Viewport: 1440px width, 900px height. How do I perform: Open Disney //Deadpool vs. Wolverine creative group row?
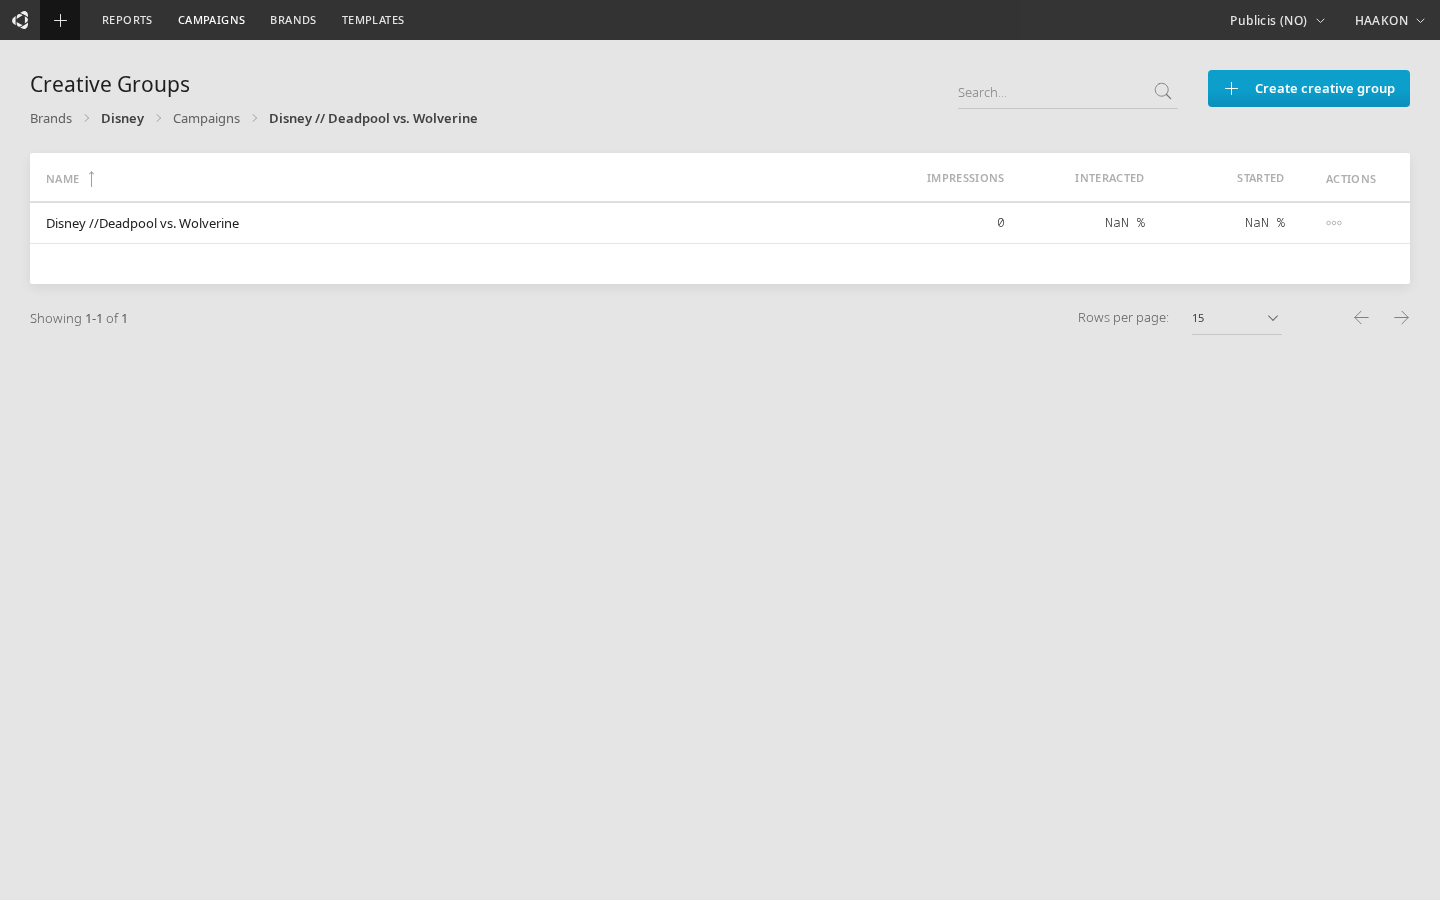tap(143, 223)
